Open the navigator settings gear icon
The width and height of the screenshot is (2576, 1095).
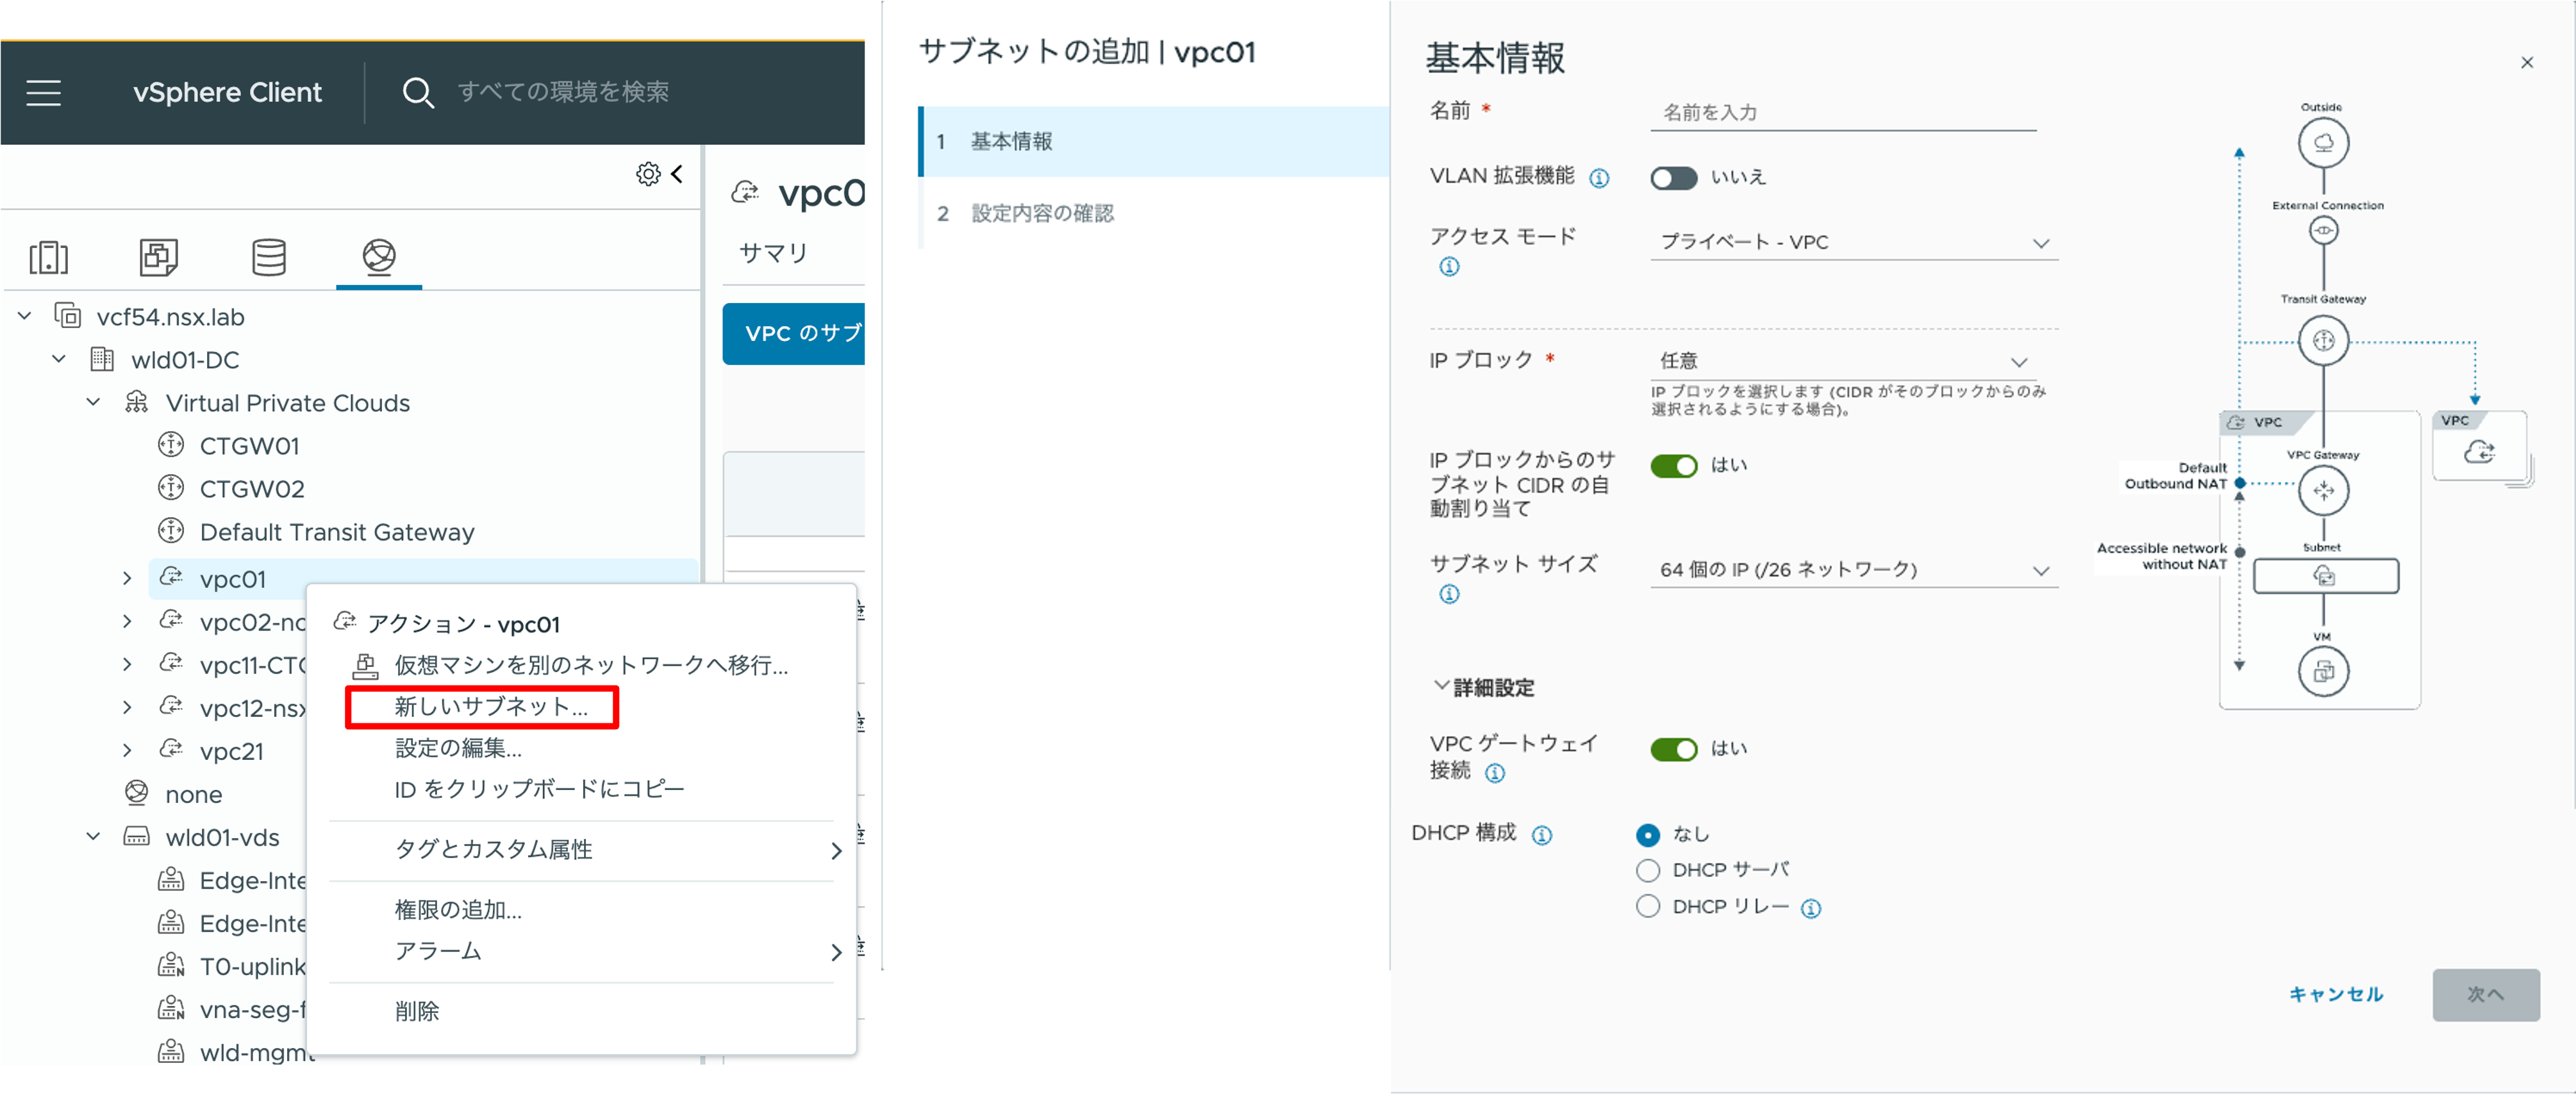[x=648, y=174]
